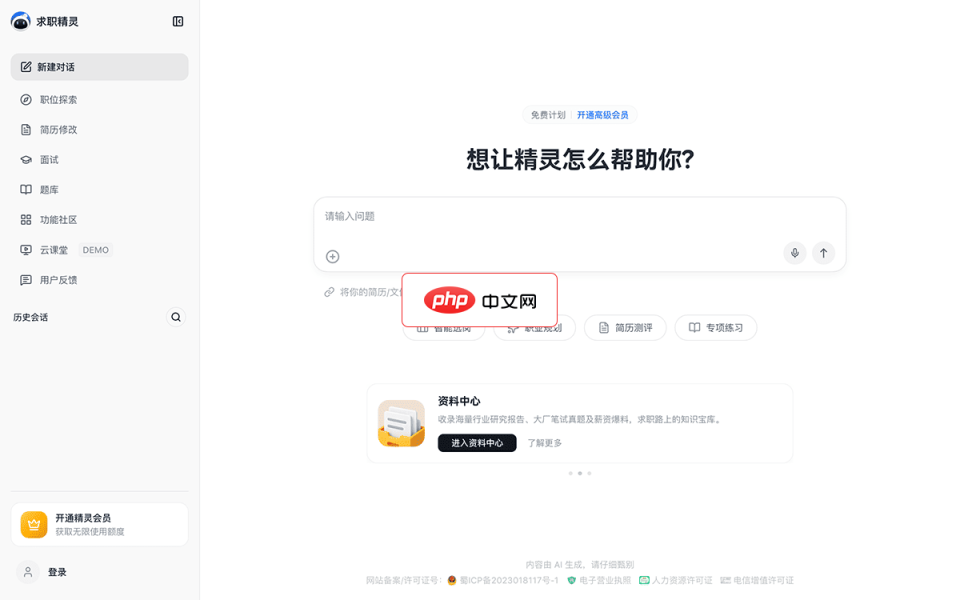
Task: Activate the microphone voice input
Action: click(795, 253)
